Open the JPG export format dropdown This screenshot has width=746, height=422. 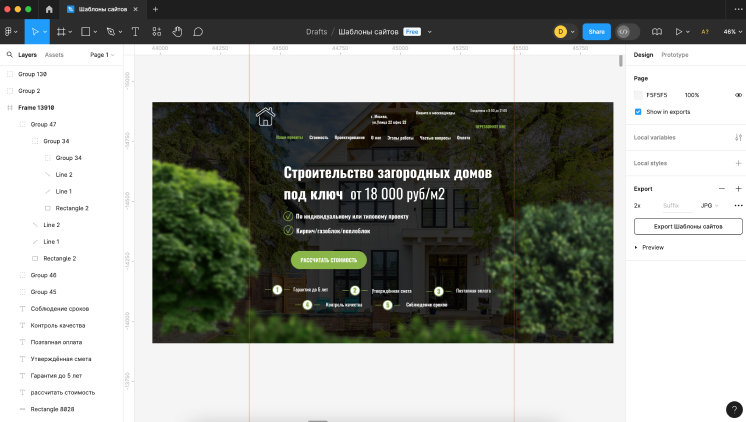709,205
